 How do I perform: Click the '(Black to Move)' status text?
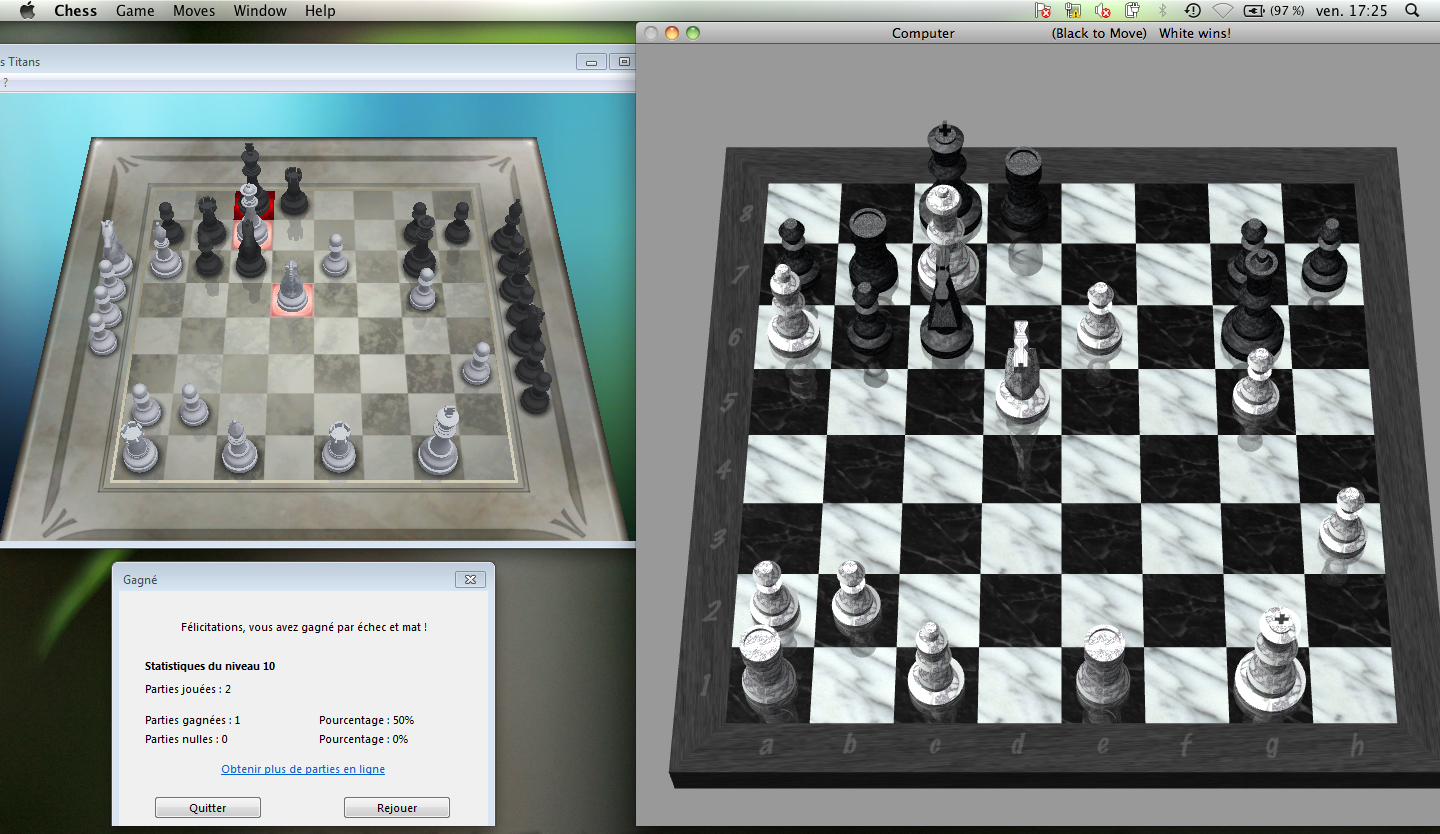pos(1099,33)
